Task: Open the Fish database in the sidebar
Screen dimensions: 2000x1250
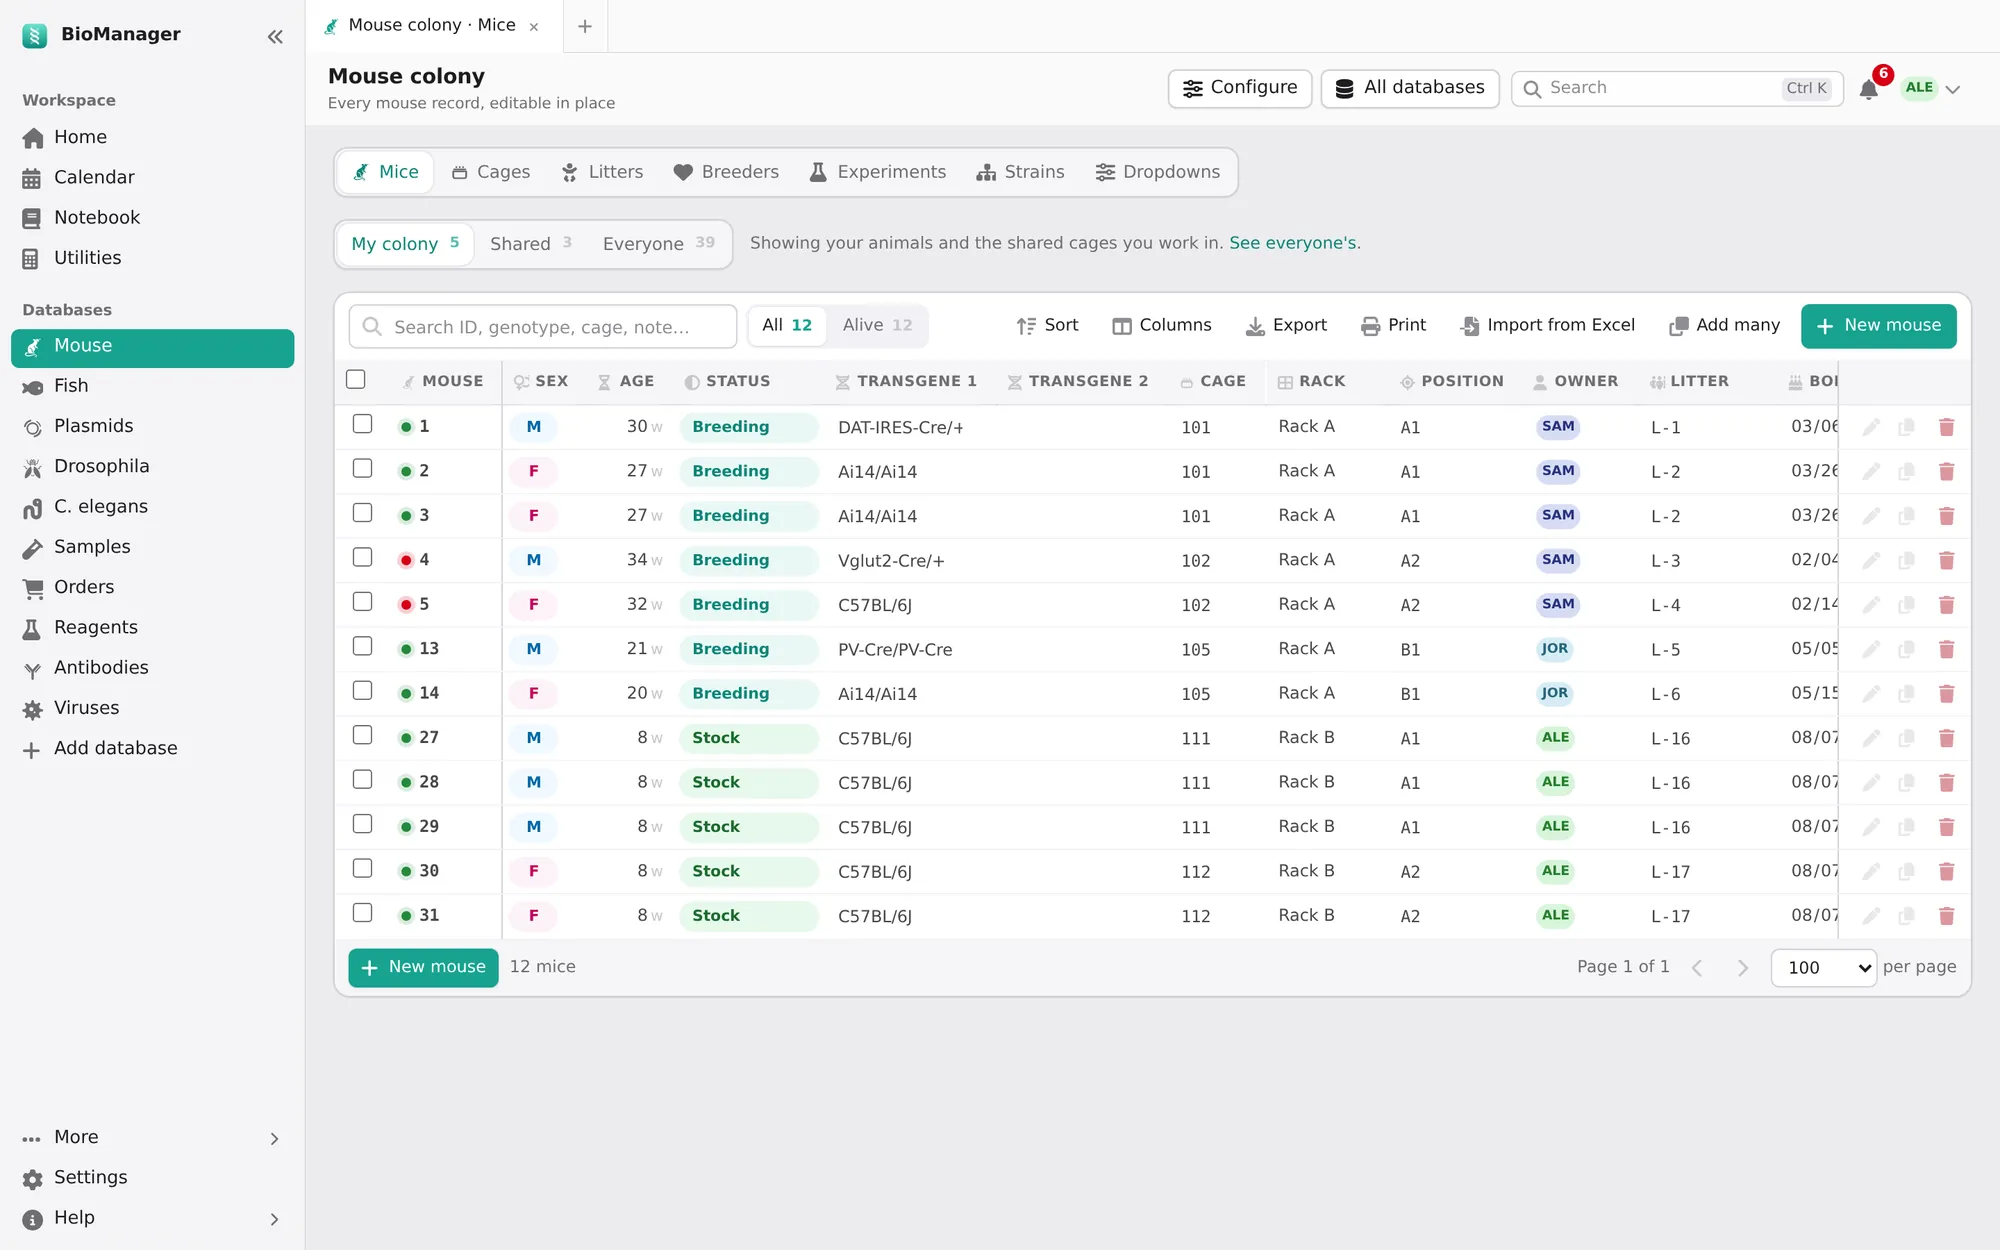Action: pyautogui.click(x=152, y=386)
